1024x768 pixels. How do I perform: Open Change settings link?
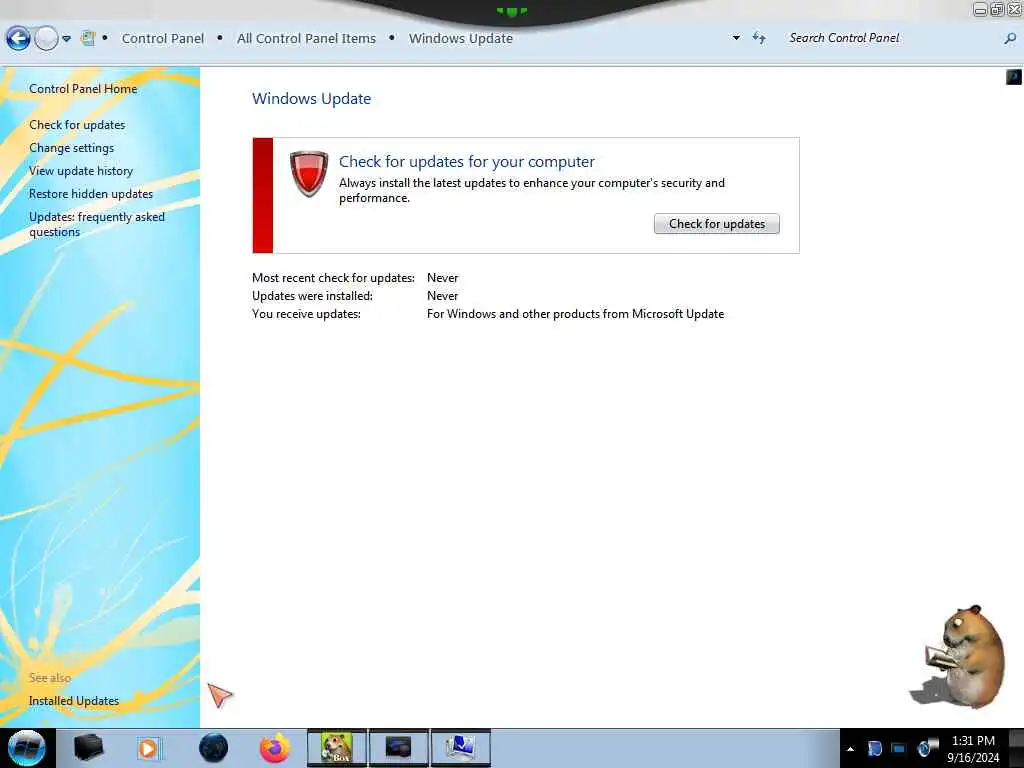71,148
